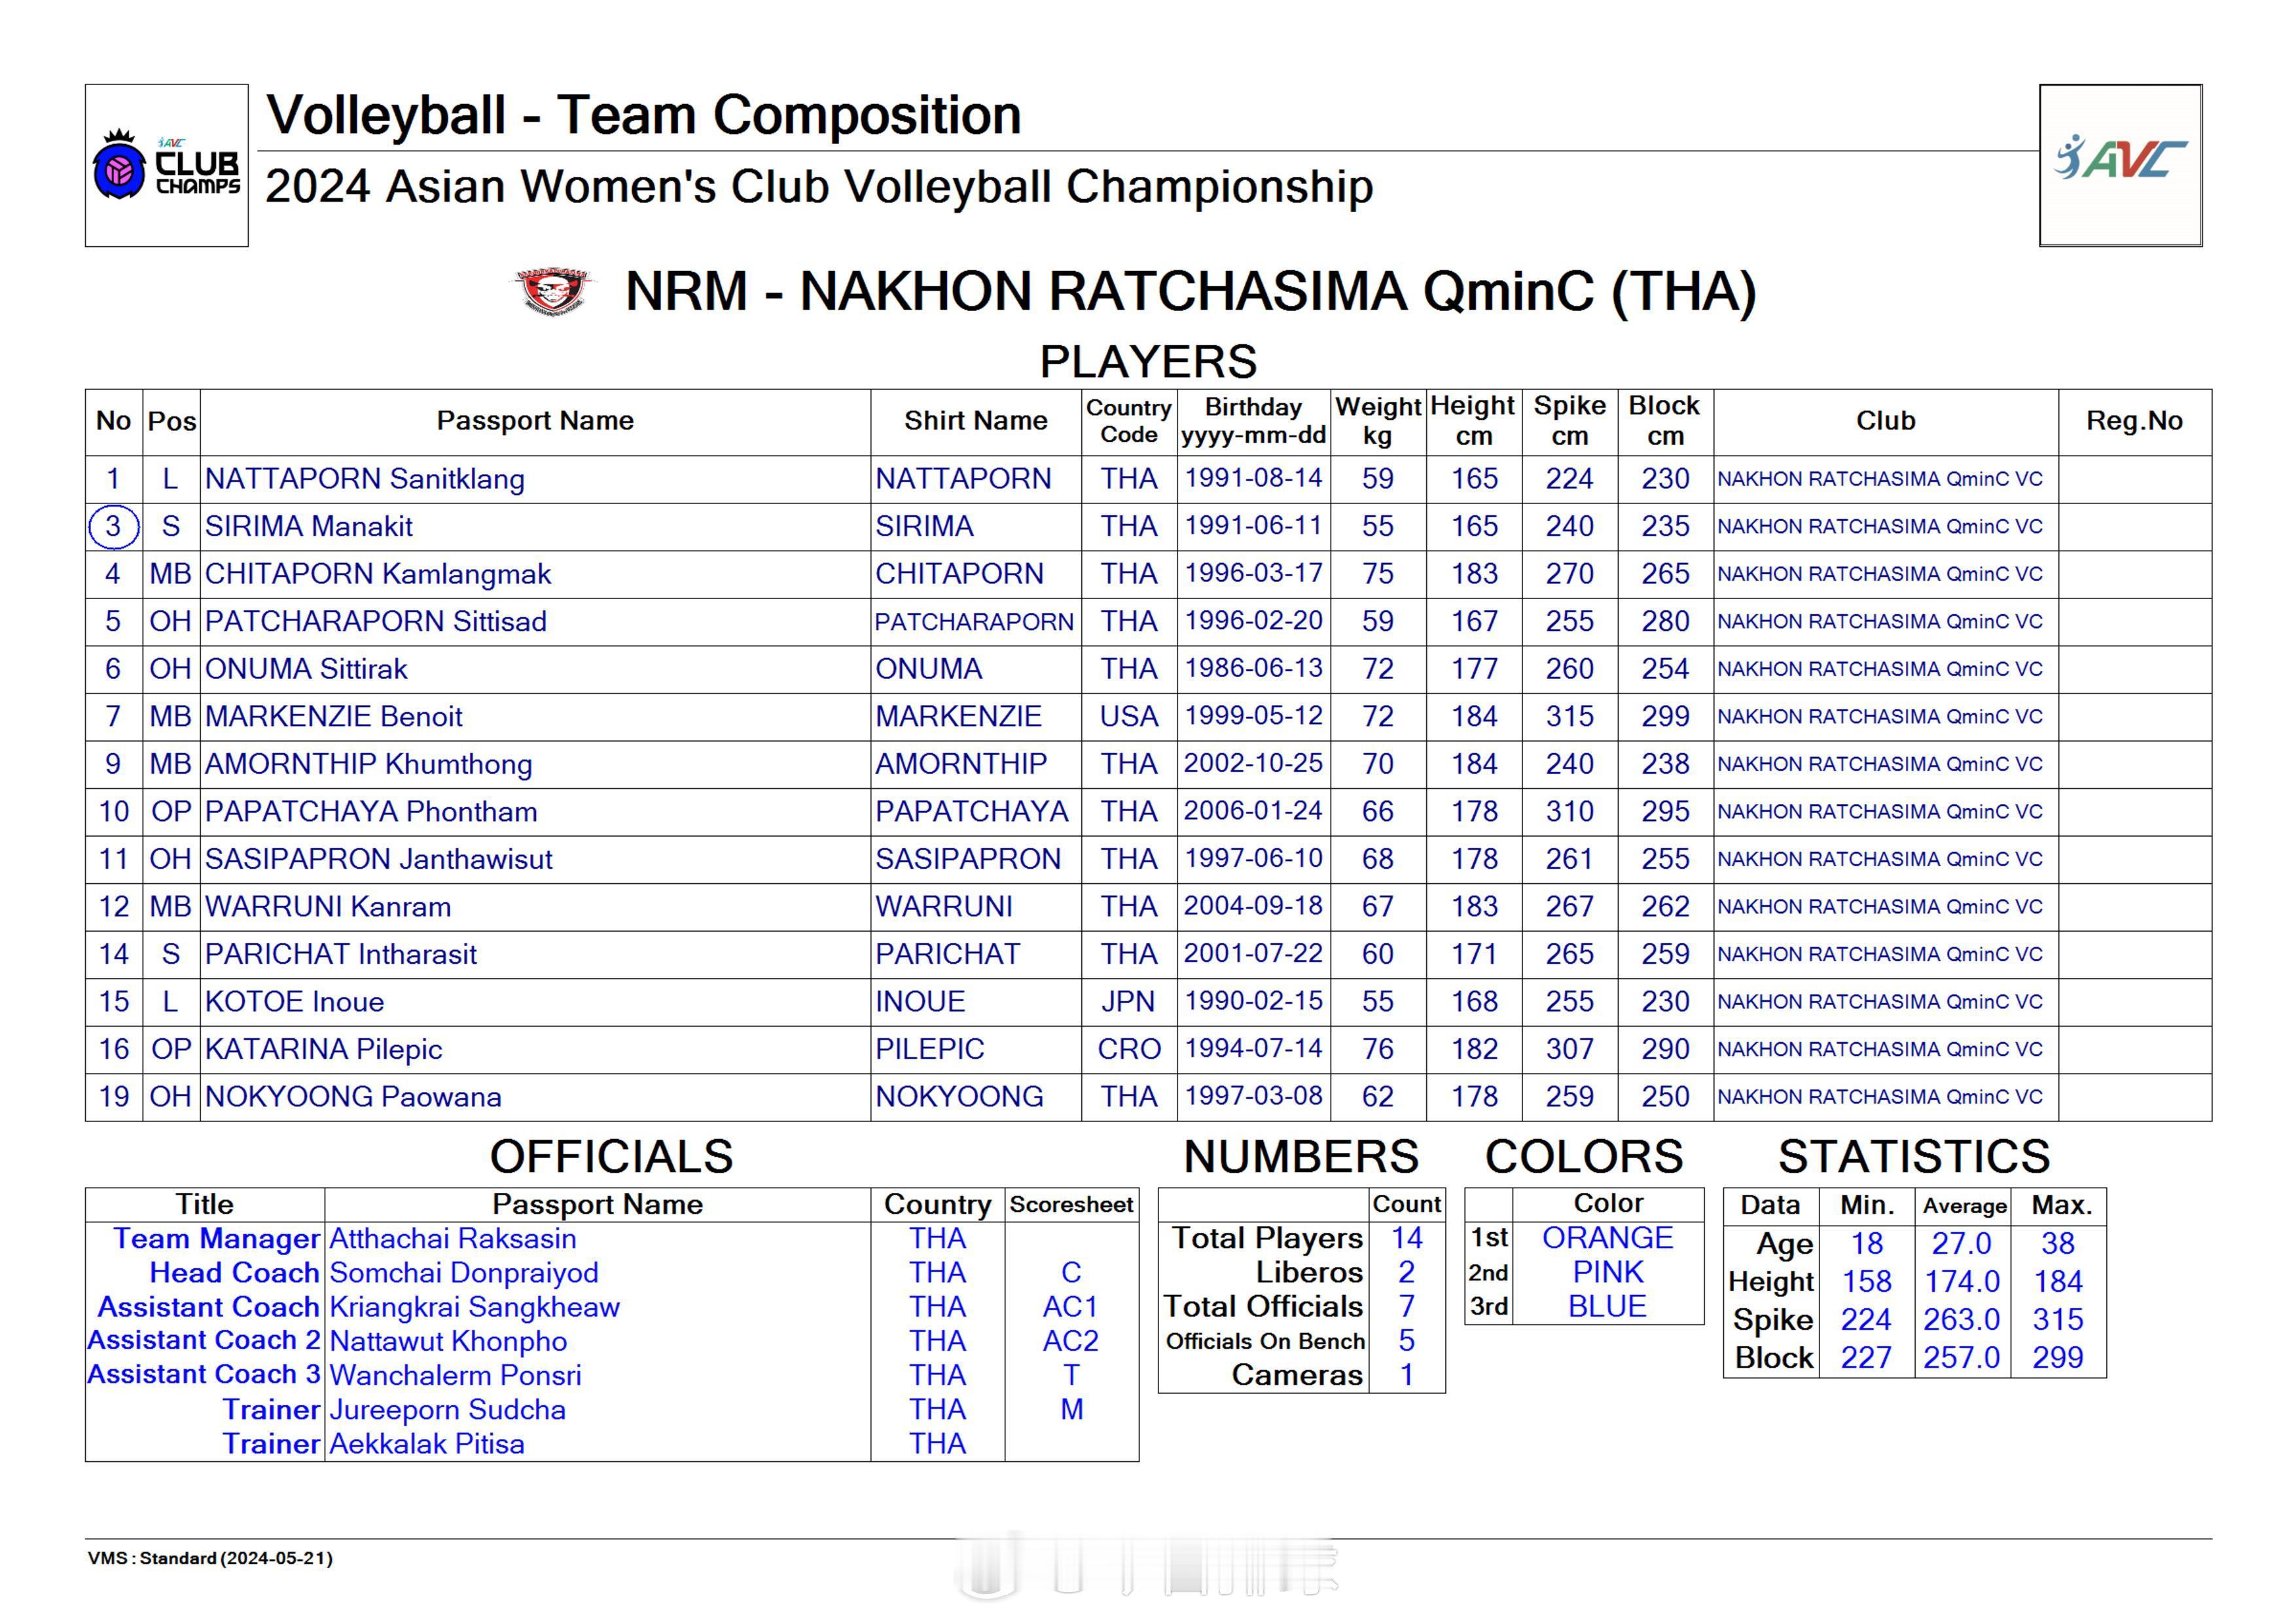Image resolution: width=2296 pixels, height=1623 pixels.
Task: Click trainer Jureeporn Sudcha
Action: point(448,1409)
